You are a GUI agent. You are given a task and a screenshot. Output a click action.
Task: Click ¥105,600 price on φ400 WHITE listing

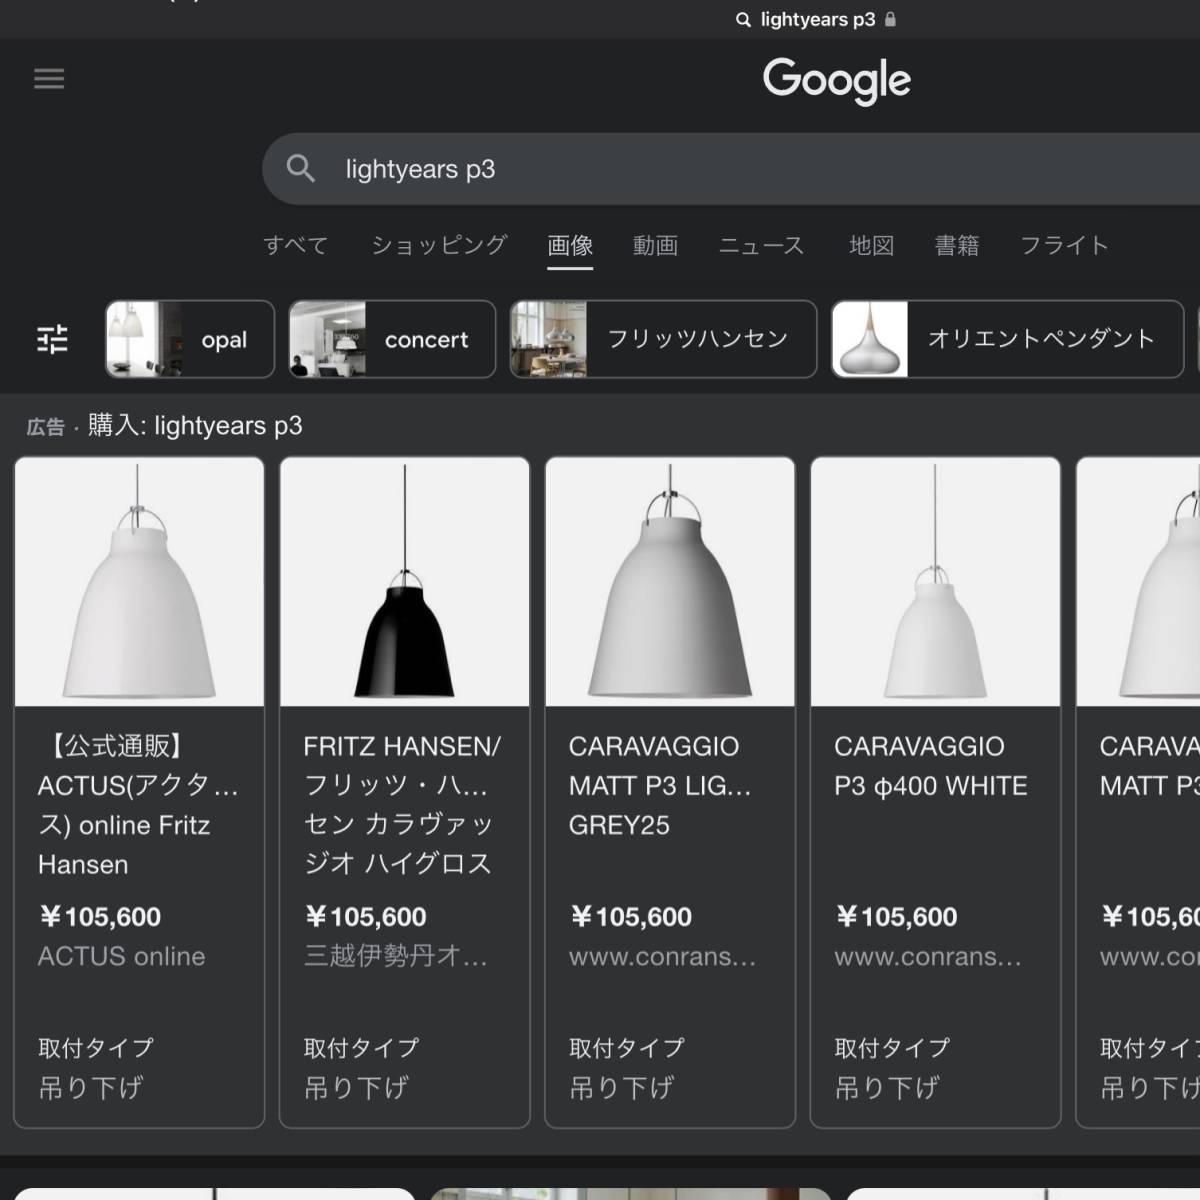(897, 917)
